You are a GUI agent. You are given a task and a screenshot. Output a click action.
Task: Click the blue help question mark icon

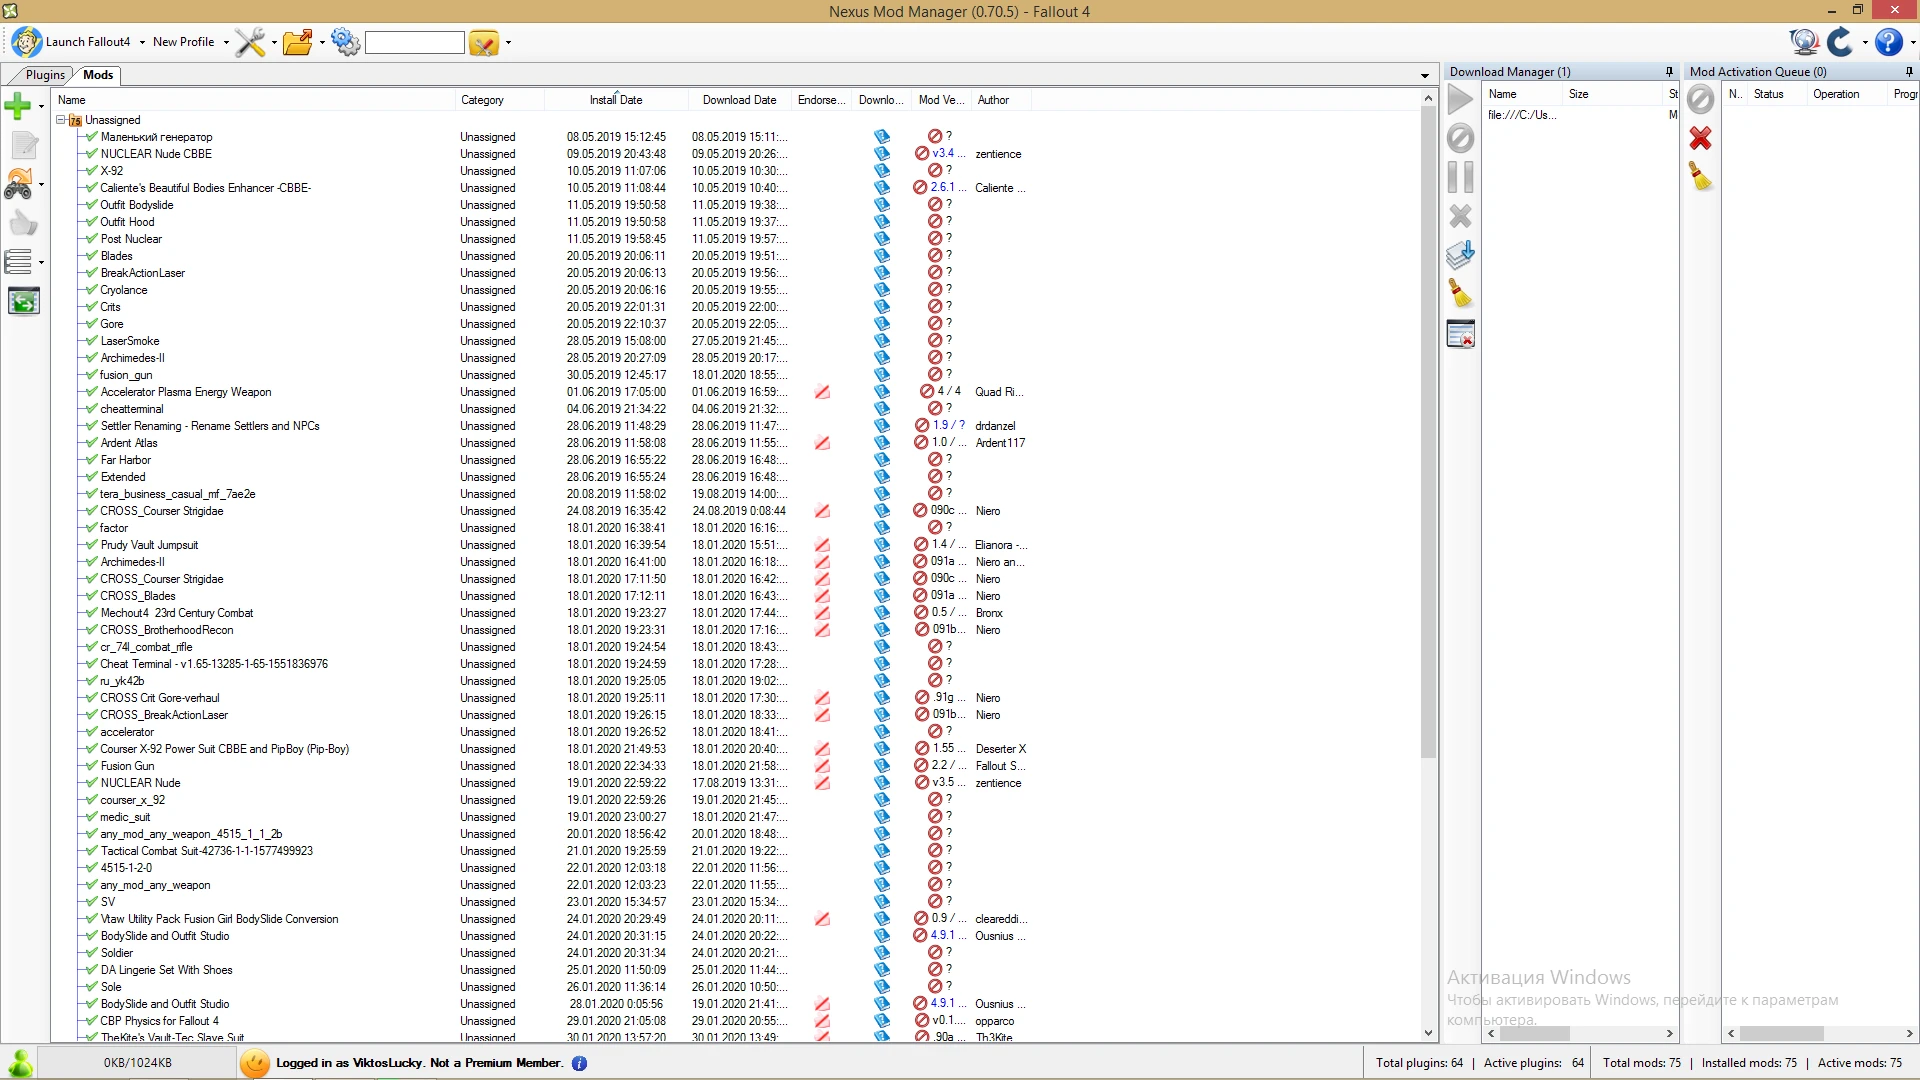(1887, 42)
